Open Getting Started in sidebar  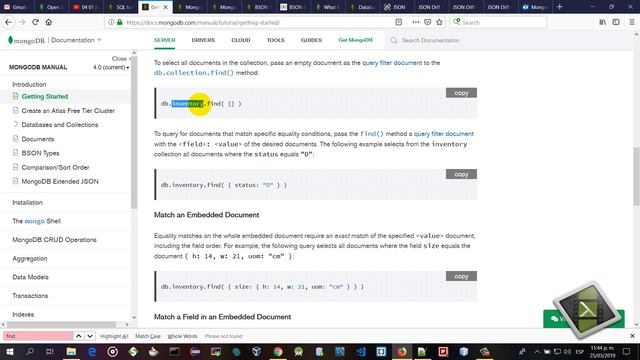[x=45, y=96]
